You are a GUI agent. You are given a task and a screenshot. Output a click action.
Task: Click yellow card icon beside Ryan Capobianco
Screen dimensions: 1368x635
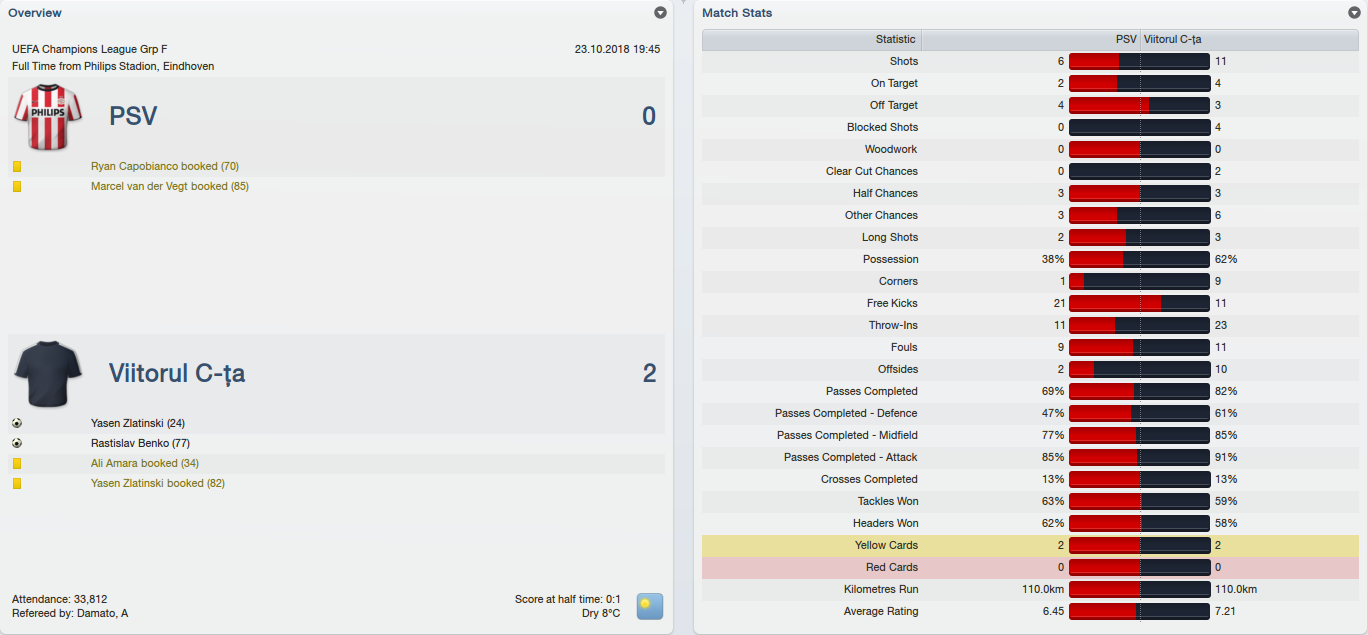pos(17,167)
